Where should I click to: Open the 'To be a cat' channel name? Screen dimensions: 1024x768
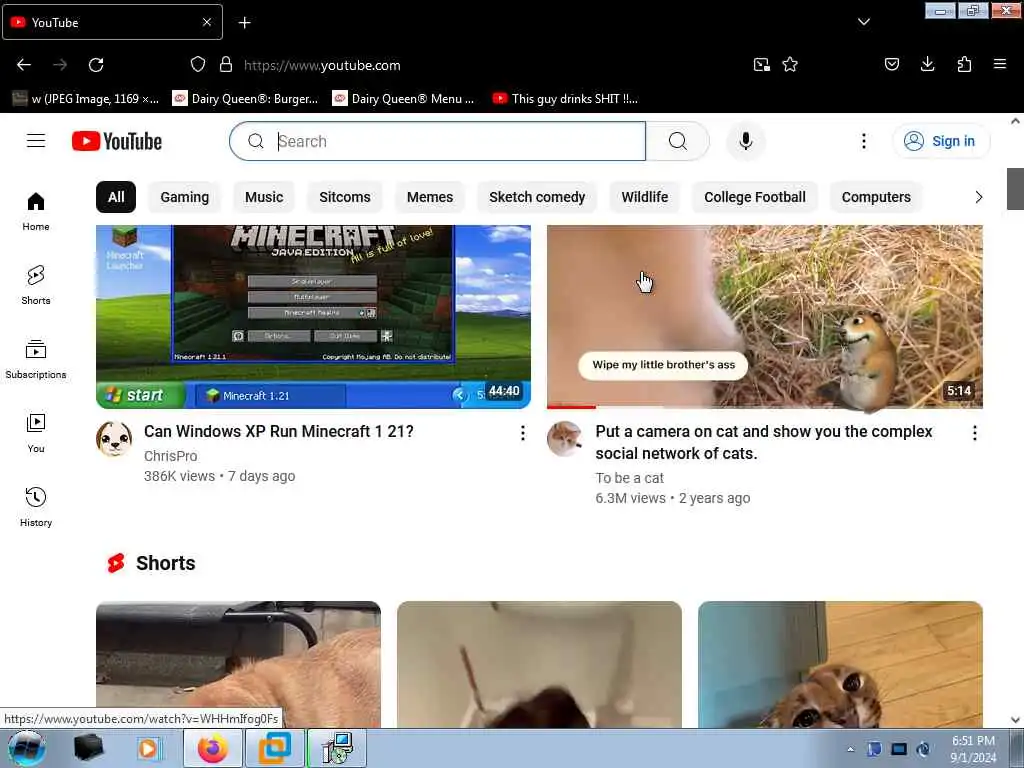630,478
